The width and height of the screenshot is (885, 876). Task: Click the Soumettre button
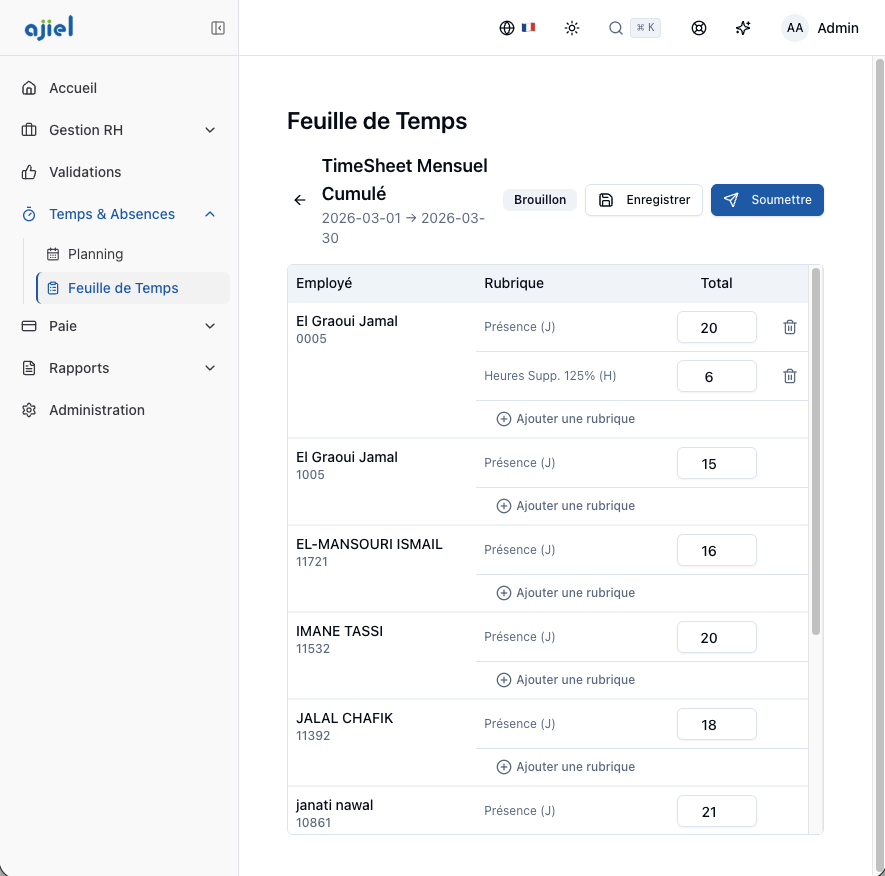coord(767,200)
